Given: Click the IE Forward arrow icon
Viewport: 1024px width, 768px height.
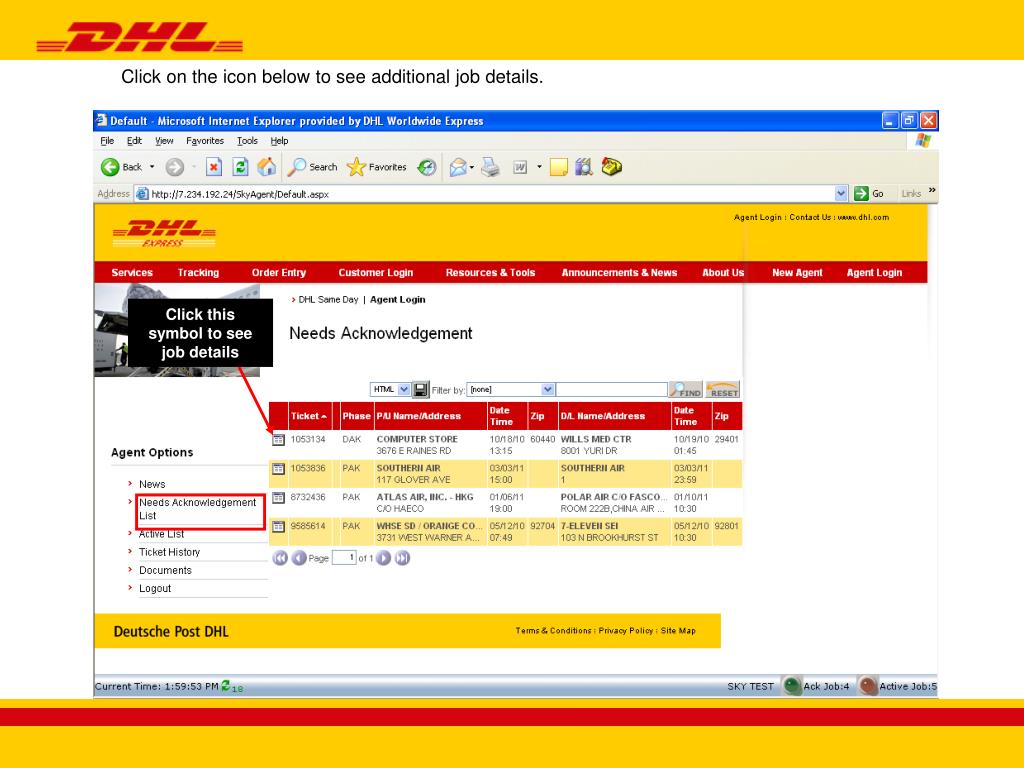Looking at the screenshot, I should (174, 167).
